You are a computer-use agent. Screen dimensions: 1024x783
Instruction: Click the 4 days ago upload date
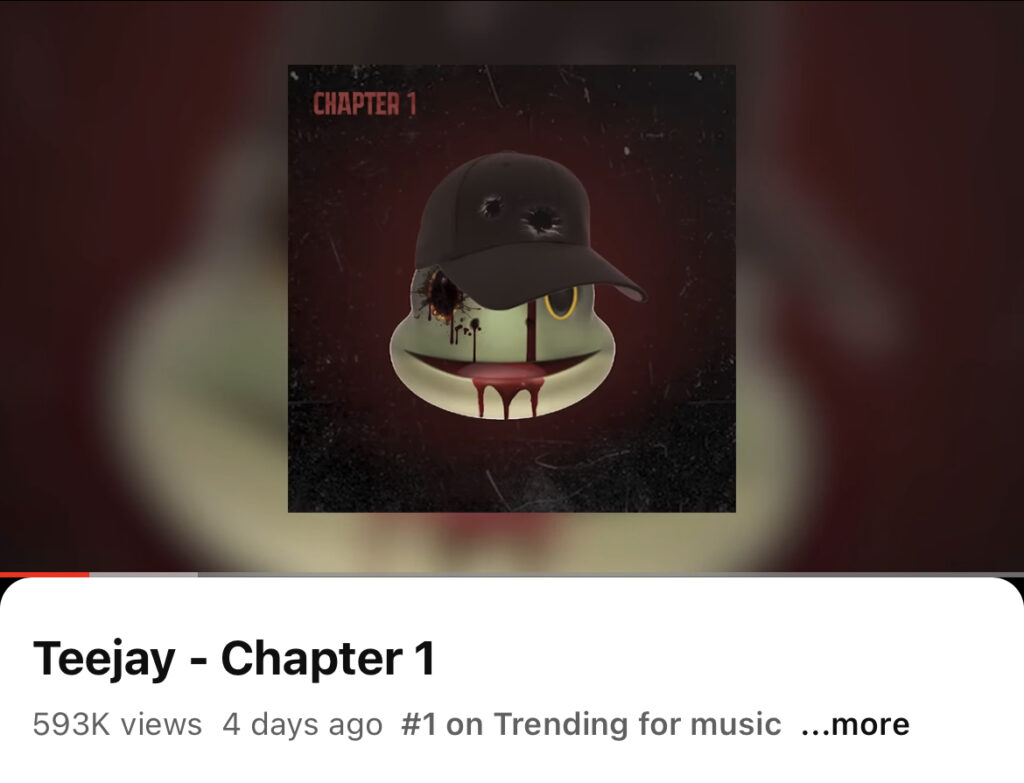point(302,724)
